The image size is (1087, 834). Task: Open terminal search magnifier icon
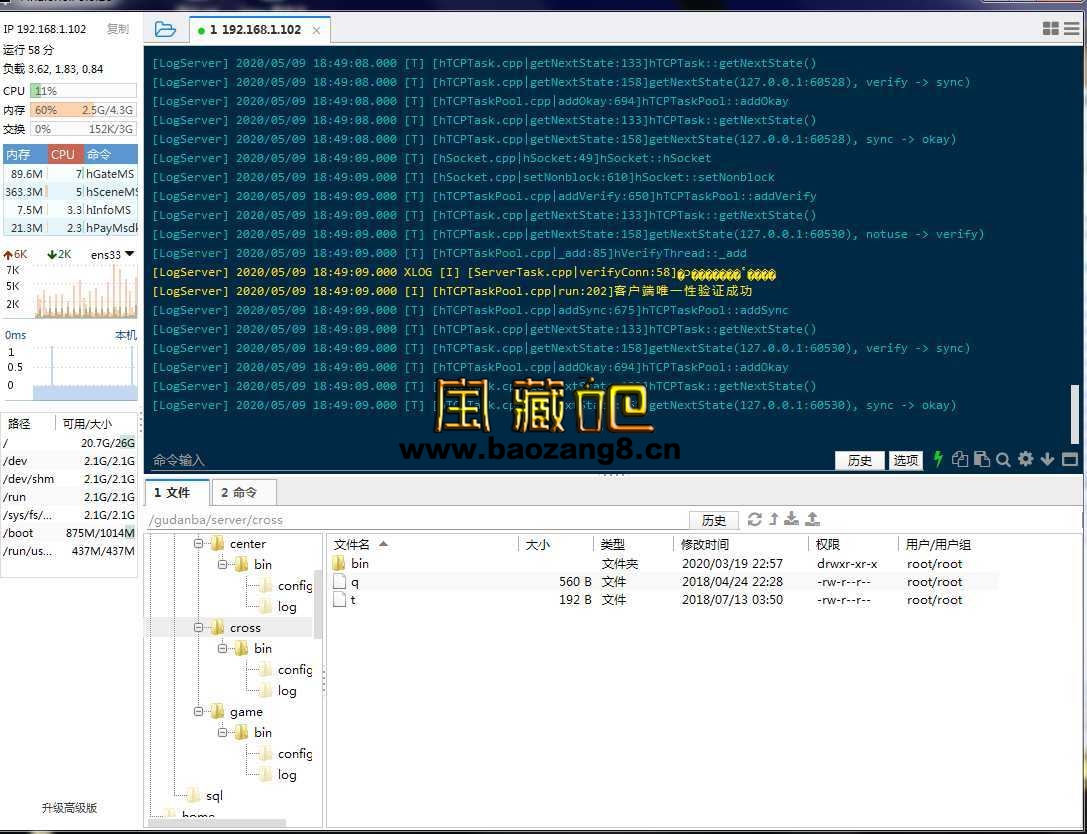(1002, 459)
